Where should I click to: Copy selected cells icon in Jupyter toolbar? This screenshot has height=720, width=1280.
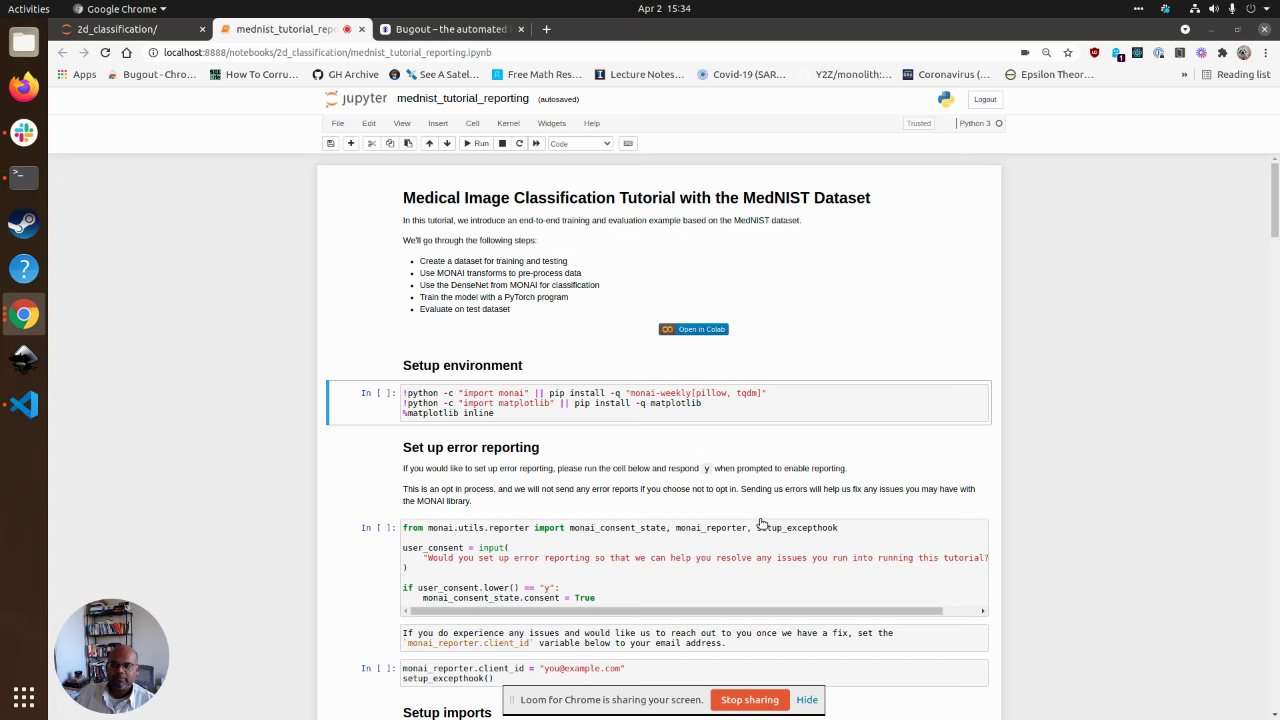(390, 143)
